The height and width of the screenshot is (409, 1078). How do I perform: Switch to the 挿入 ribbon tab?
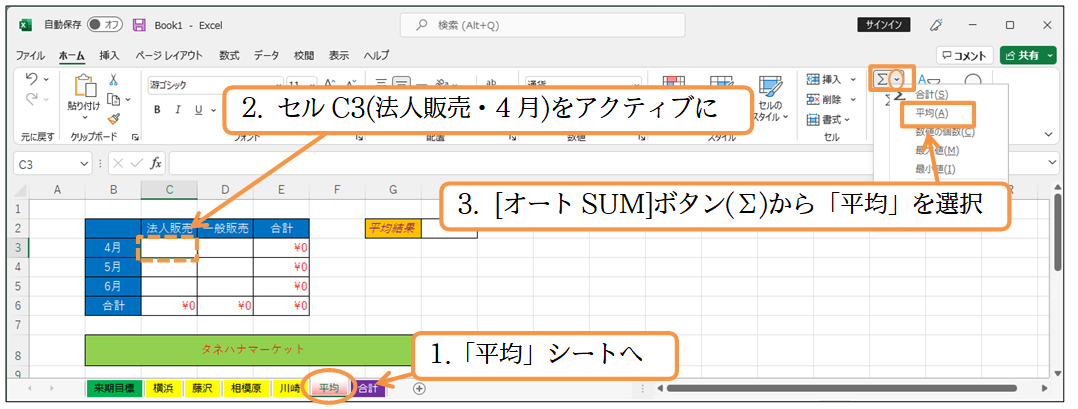coord(109,56)
